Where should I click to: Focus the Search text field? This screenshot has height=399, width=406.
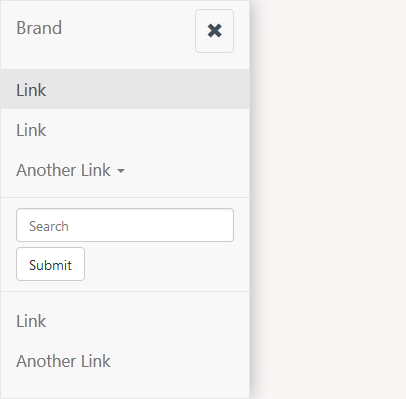tap(125, 225)
